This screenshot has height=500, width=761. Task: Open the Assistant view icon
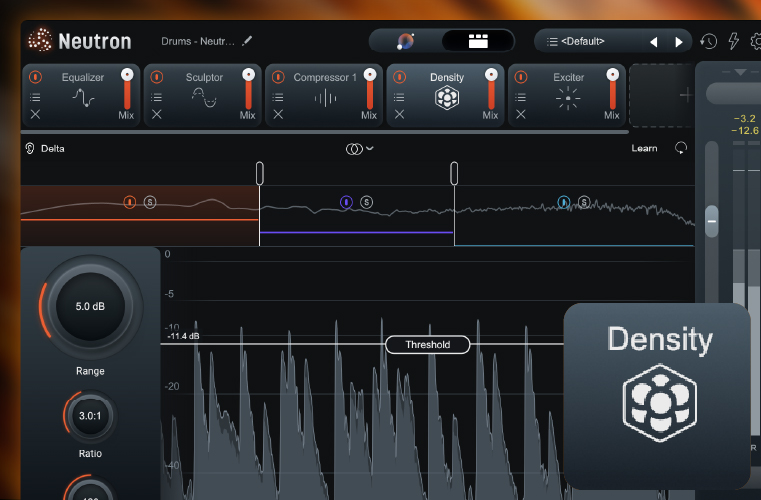pos(405,41)
